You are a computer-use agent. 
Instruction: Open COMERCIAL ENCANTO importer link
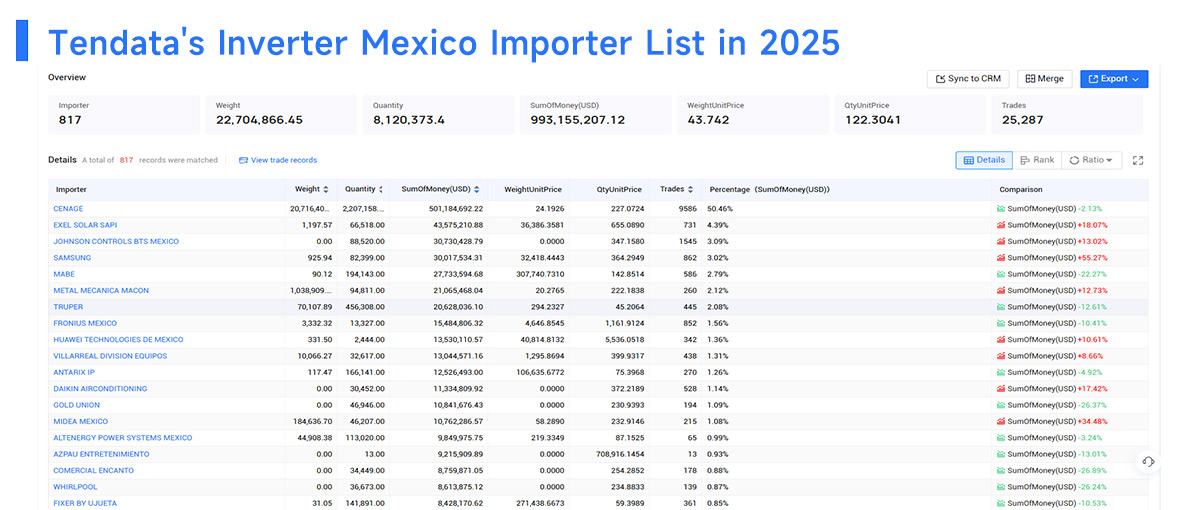point(93,471)
